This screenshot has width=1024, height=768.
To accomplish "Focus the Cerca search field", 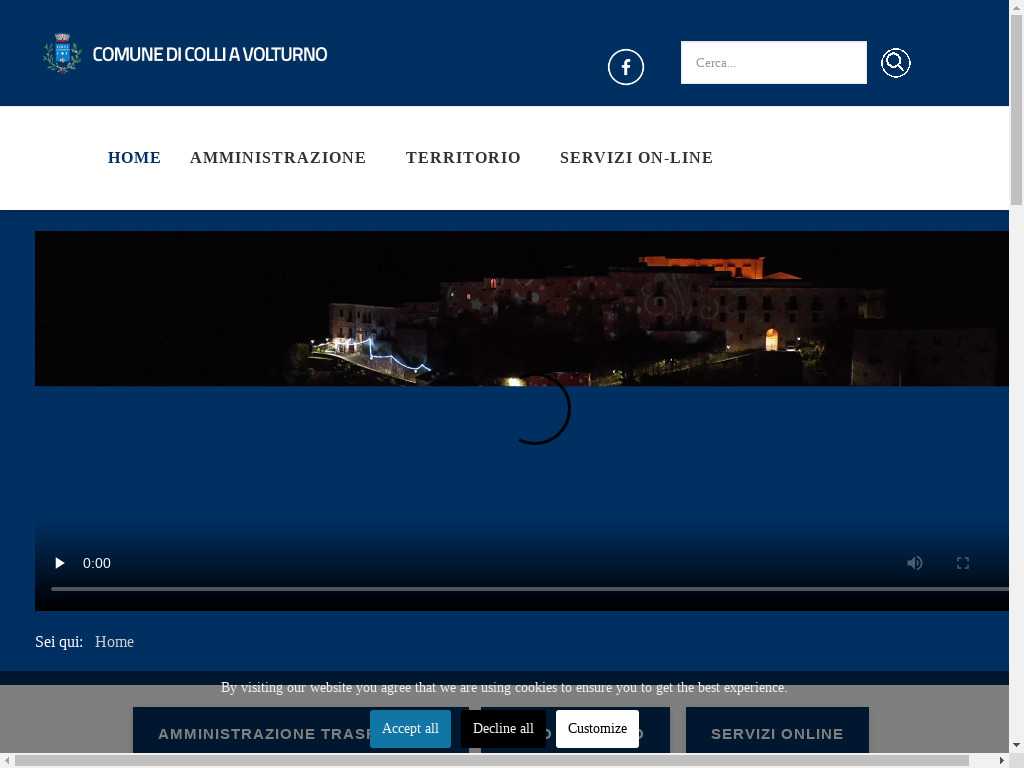I will point(773,63).
